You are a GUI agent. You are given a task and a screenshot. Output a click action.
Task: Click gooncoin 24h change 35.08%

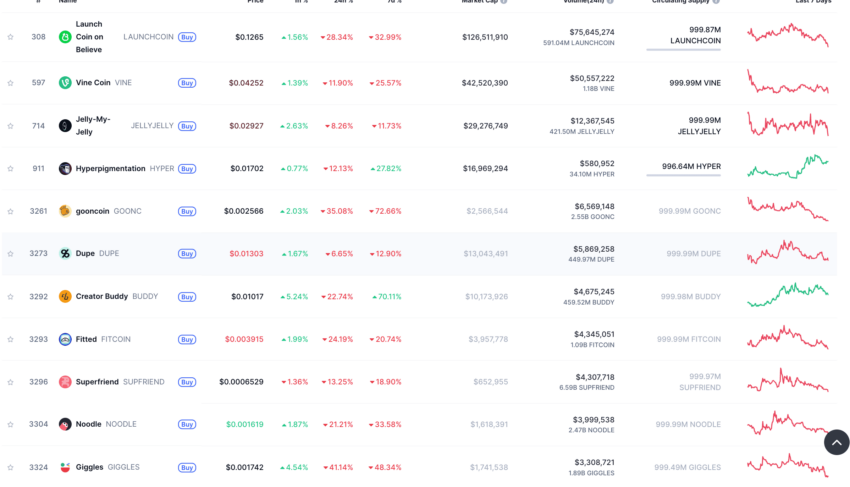337,211
